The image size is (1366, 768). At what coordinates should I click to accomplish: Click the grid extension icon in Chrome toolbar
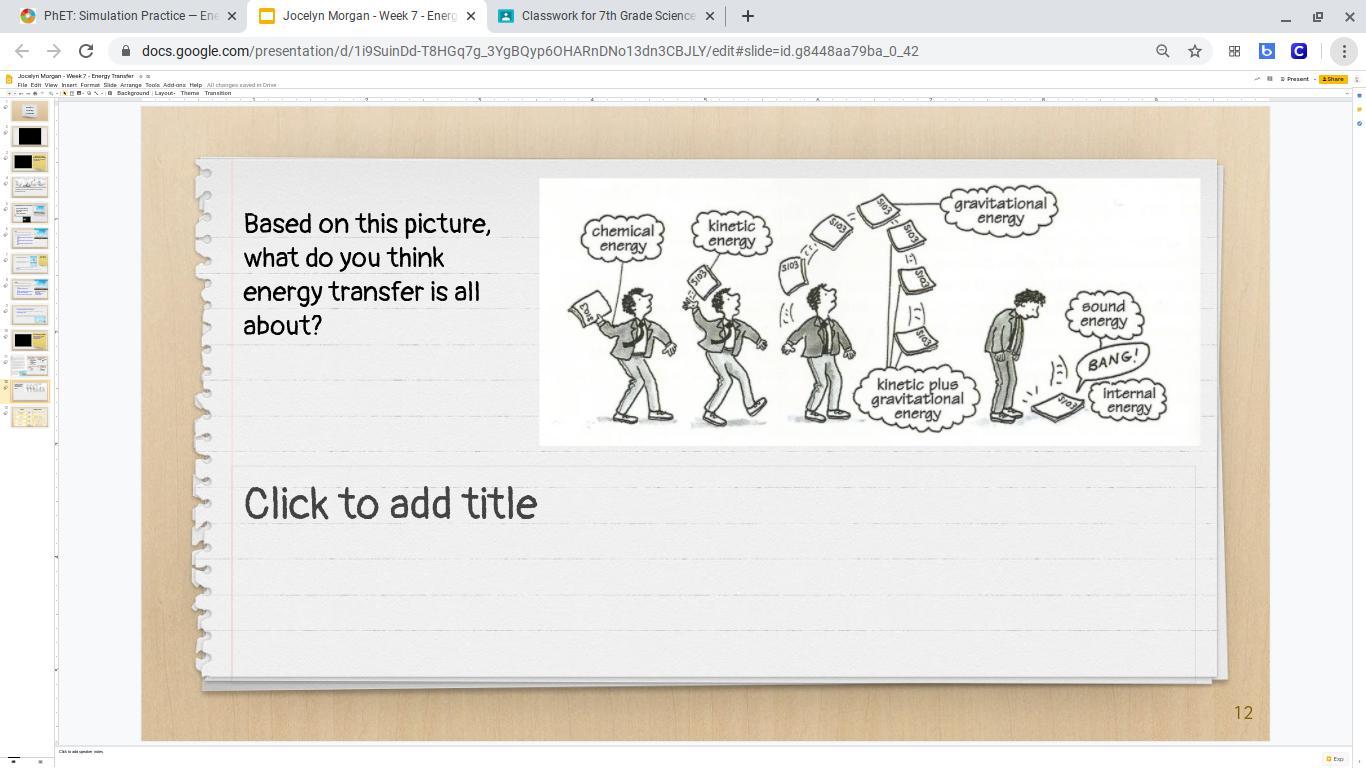tap(1234, 51)
